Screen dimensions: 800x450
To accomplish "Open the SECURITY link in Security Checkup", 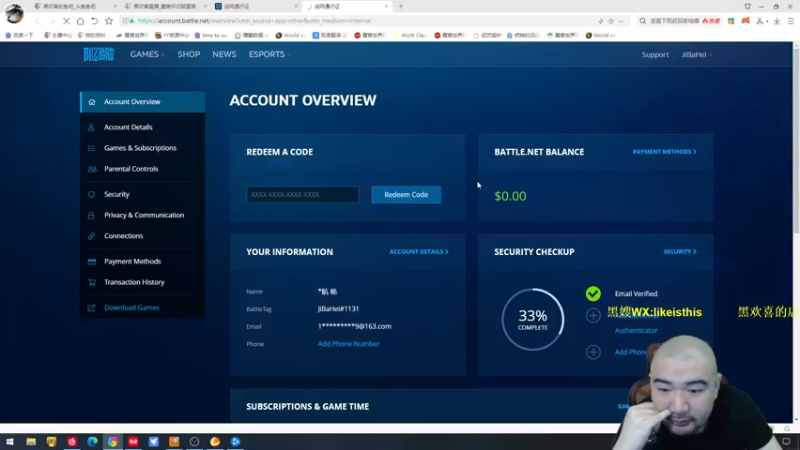I will pyautogui.click(x=680, y=252).
